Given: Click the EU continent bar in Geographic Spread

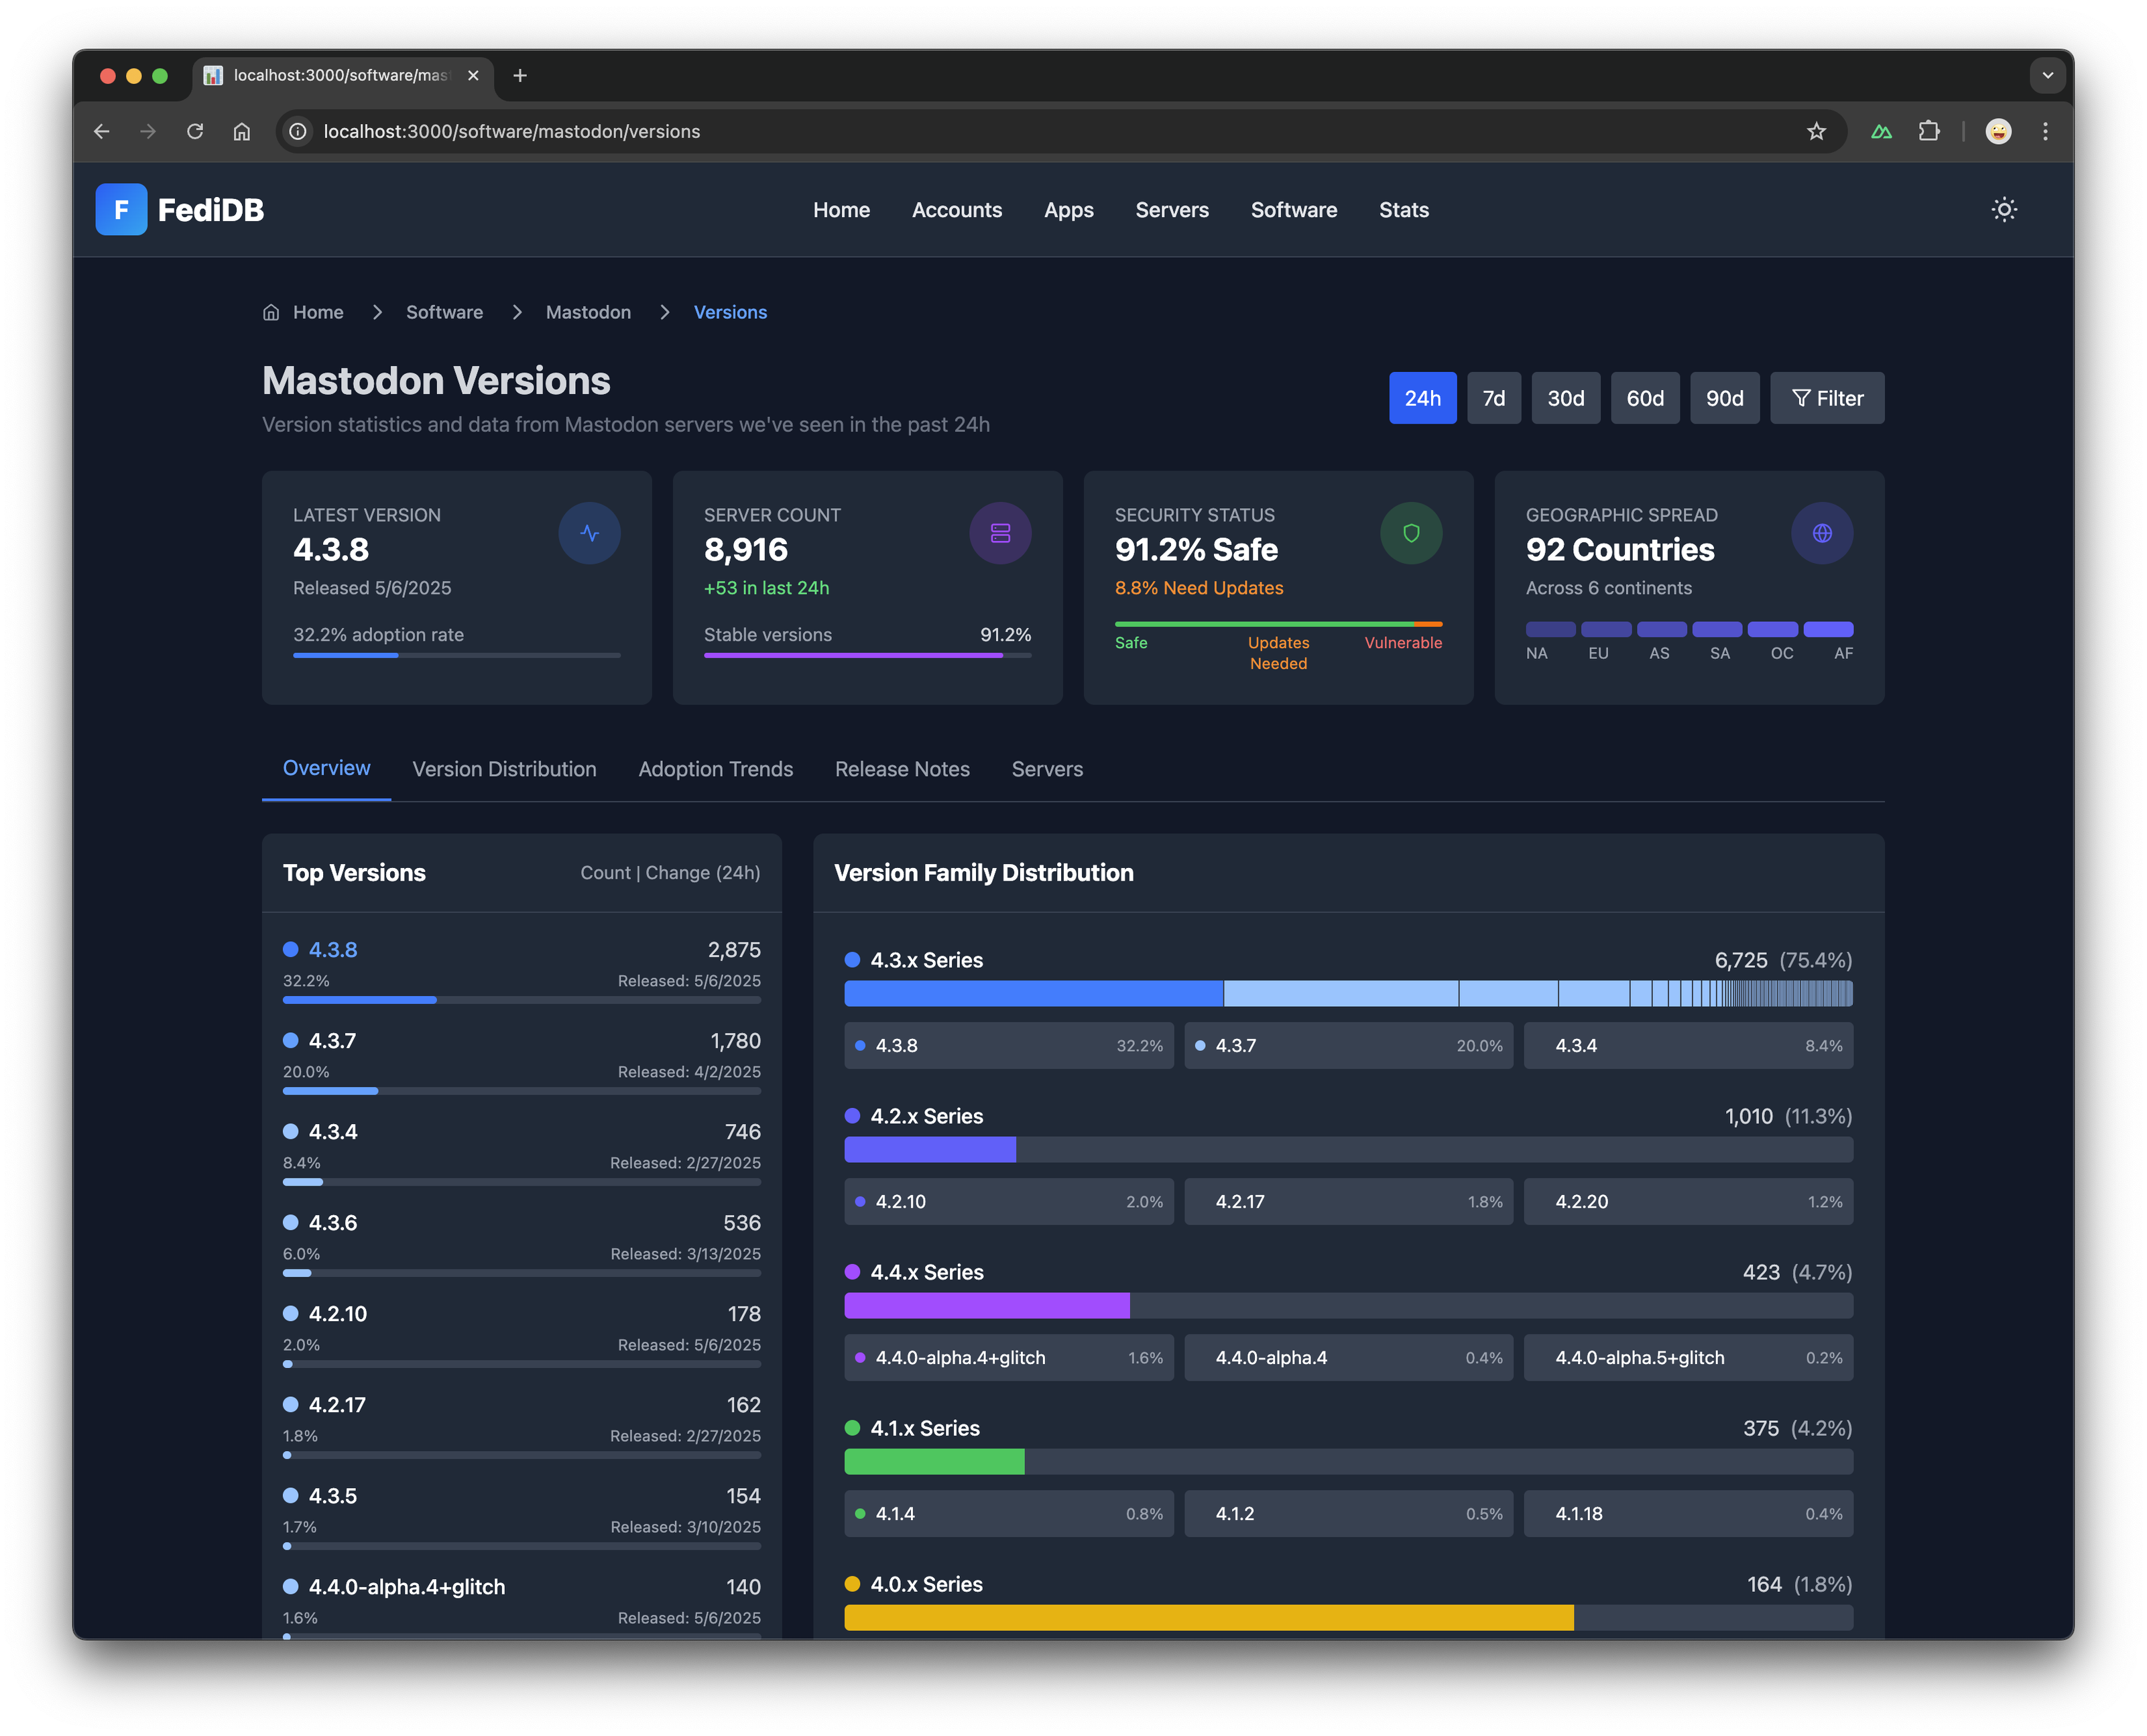Looking at the screenshot, I should pyautogui.click(x=1605, y=629).
